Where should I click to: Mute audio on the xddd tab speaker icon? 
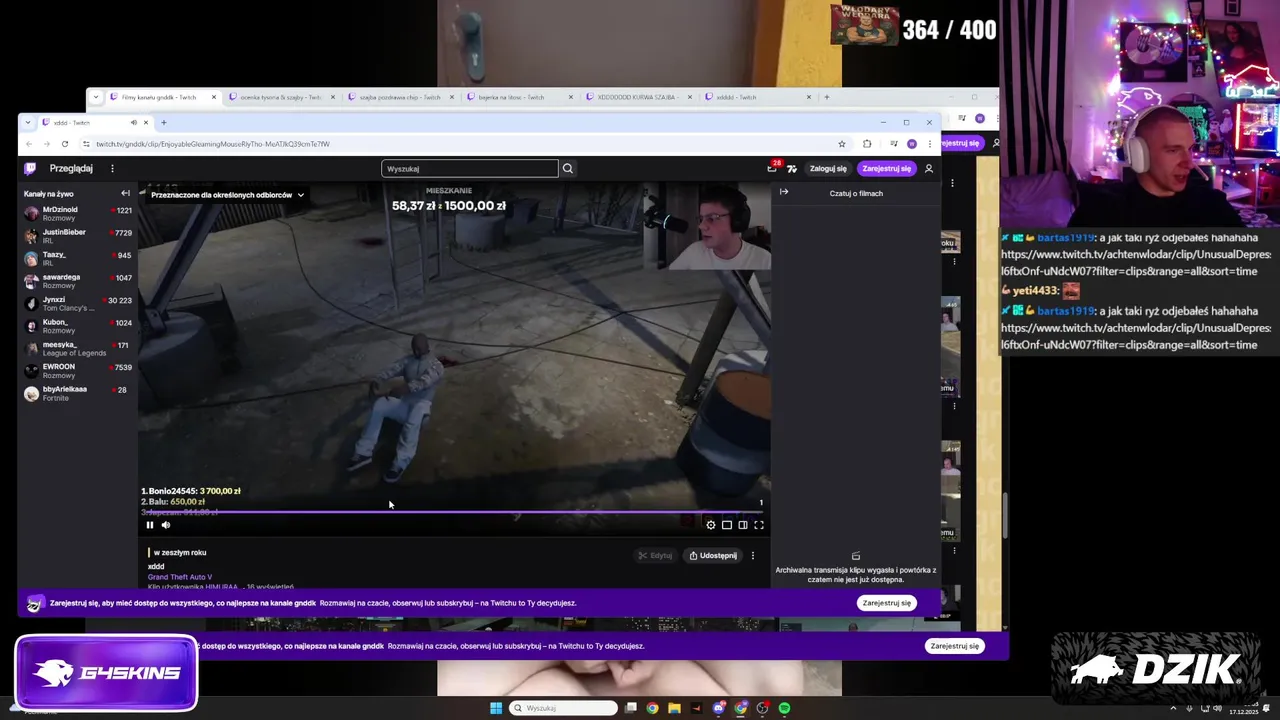tap(133, 123)
